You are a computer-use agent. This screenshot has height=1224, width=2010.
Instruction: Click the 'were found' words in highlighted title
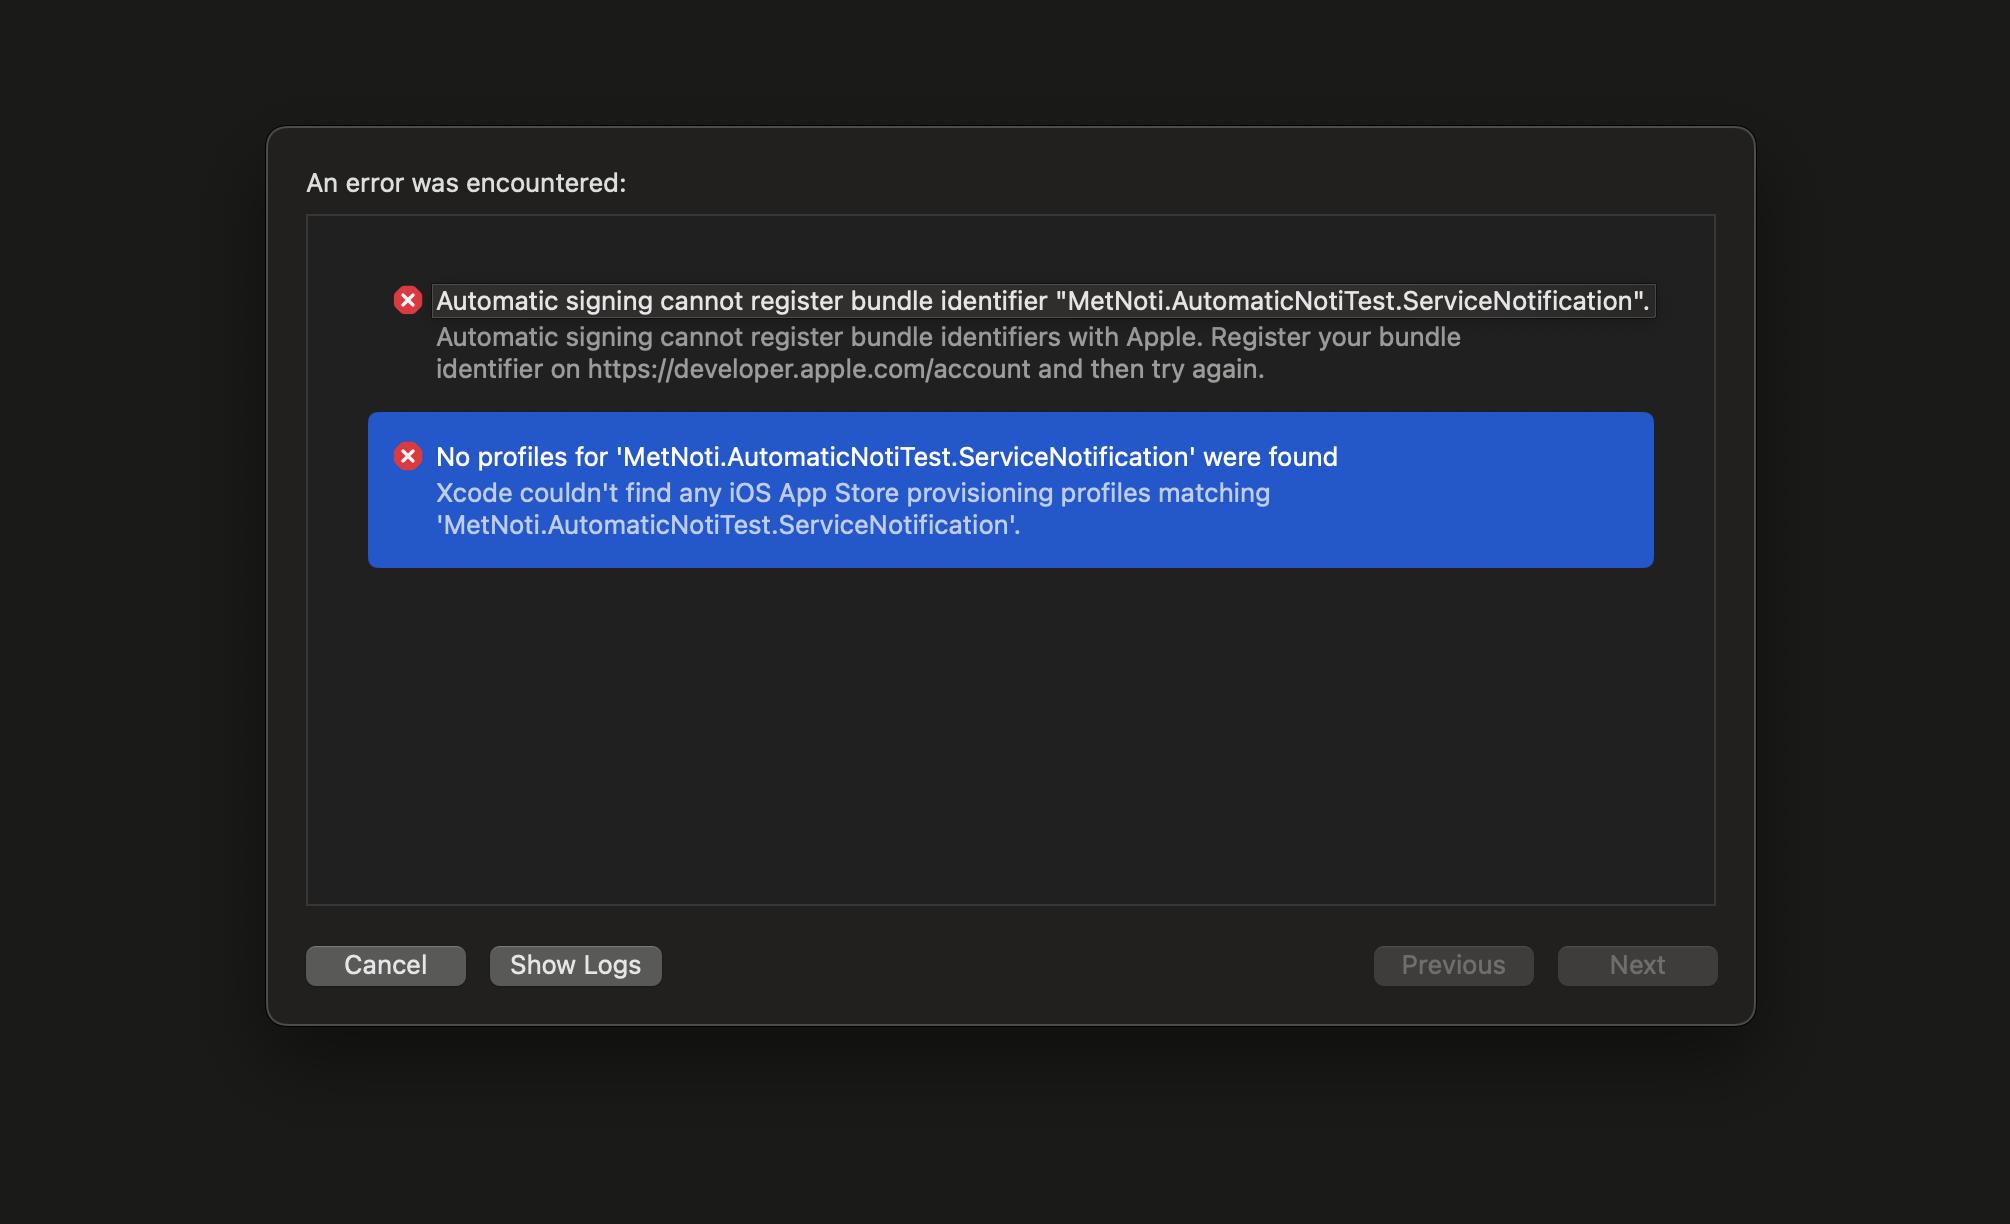click(x=1270, y=457)
